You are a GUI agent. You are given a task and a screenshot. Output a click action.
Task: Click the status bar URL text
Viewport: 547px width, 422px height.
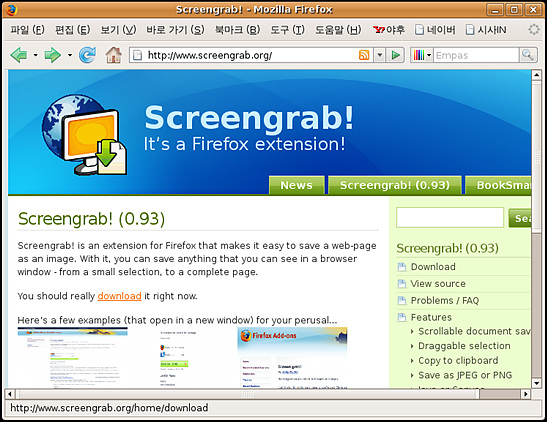109,408
